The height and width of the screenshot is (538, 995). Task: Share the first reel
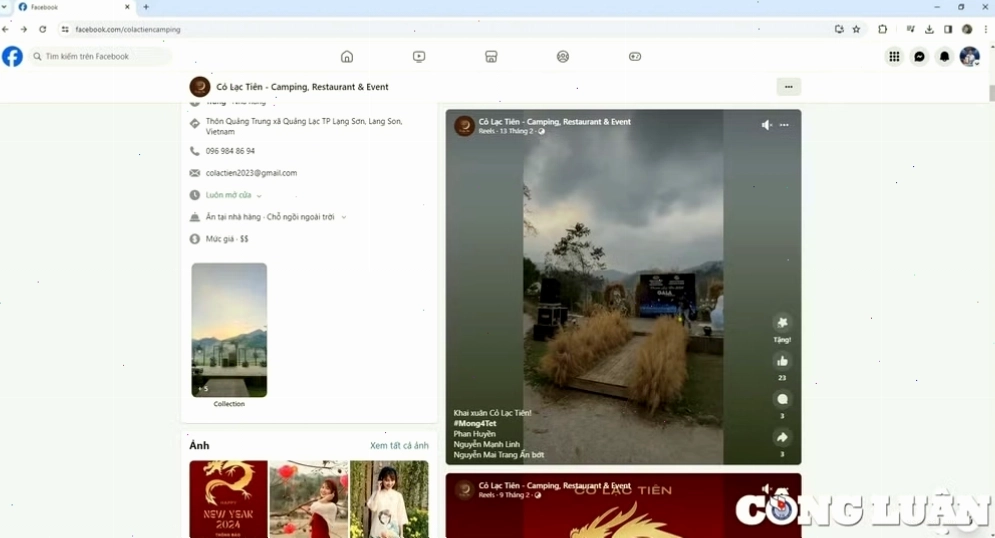(782, 437)
